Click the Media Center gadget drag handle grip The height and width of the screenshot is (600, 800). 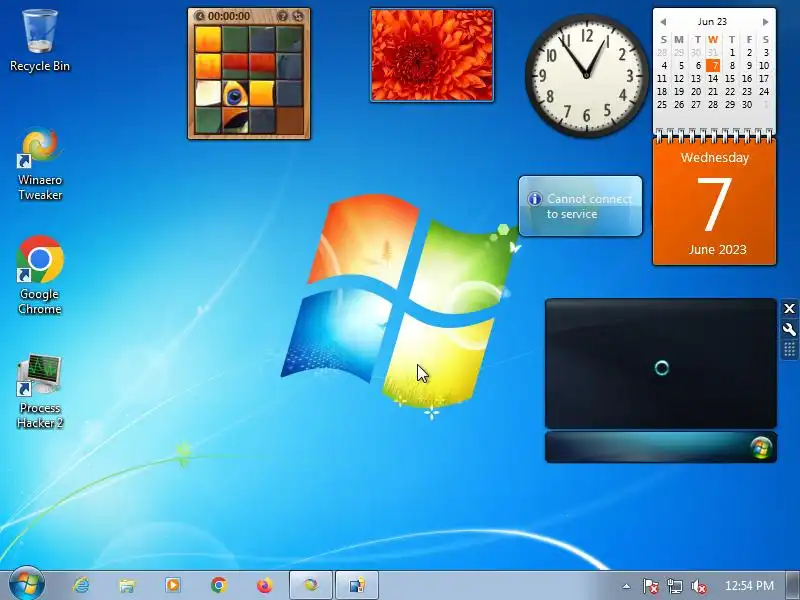click(789, 349)
